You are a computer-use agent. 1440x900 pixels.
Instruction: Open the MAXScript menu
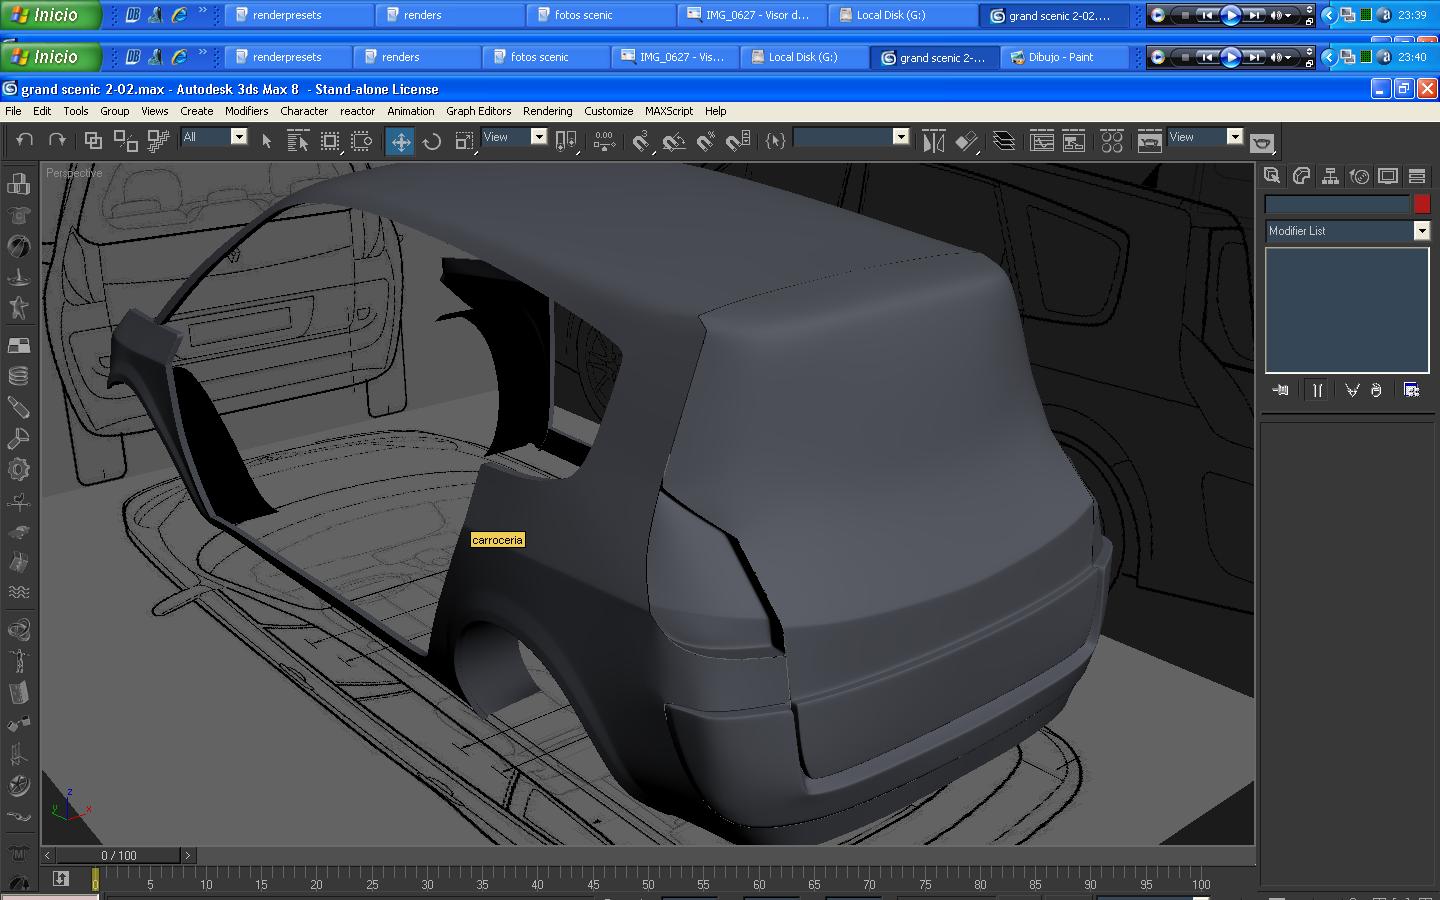click(x=668, y=111)
